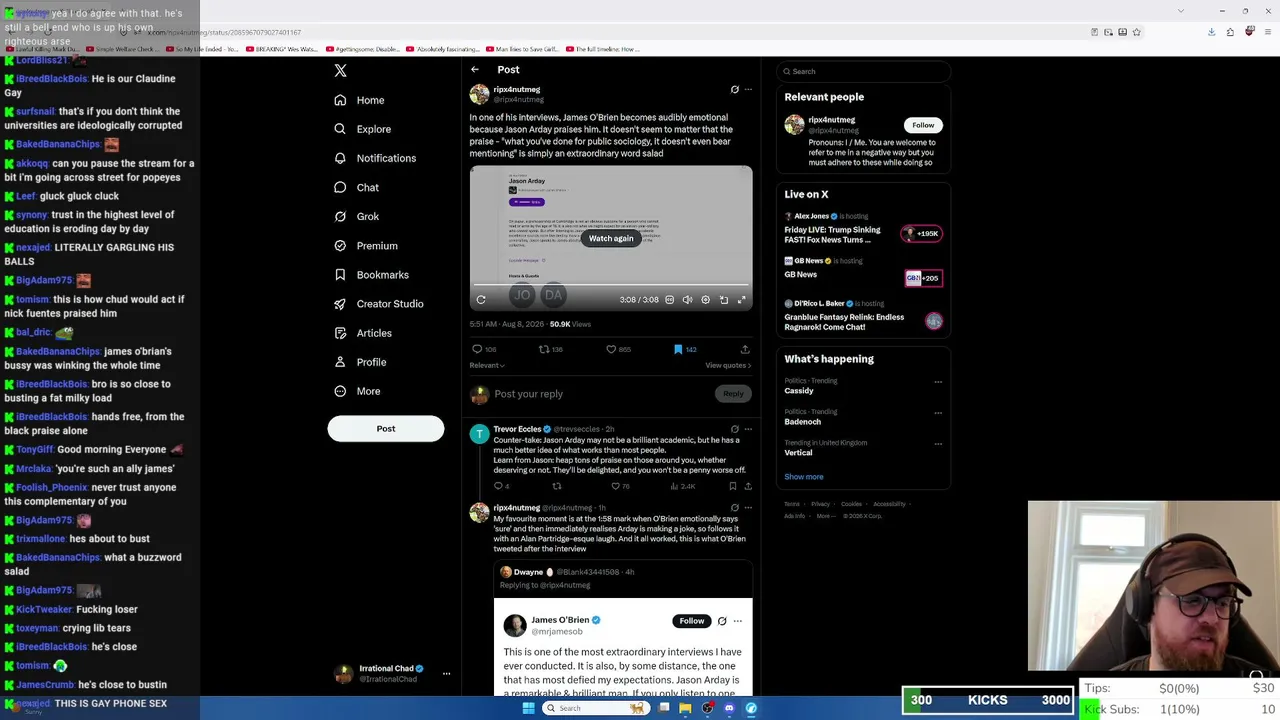Share Trevor Eccles' reply
Viewport: 1280px width, 720px height.
pos(748,486)
